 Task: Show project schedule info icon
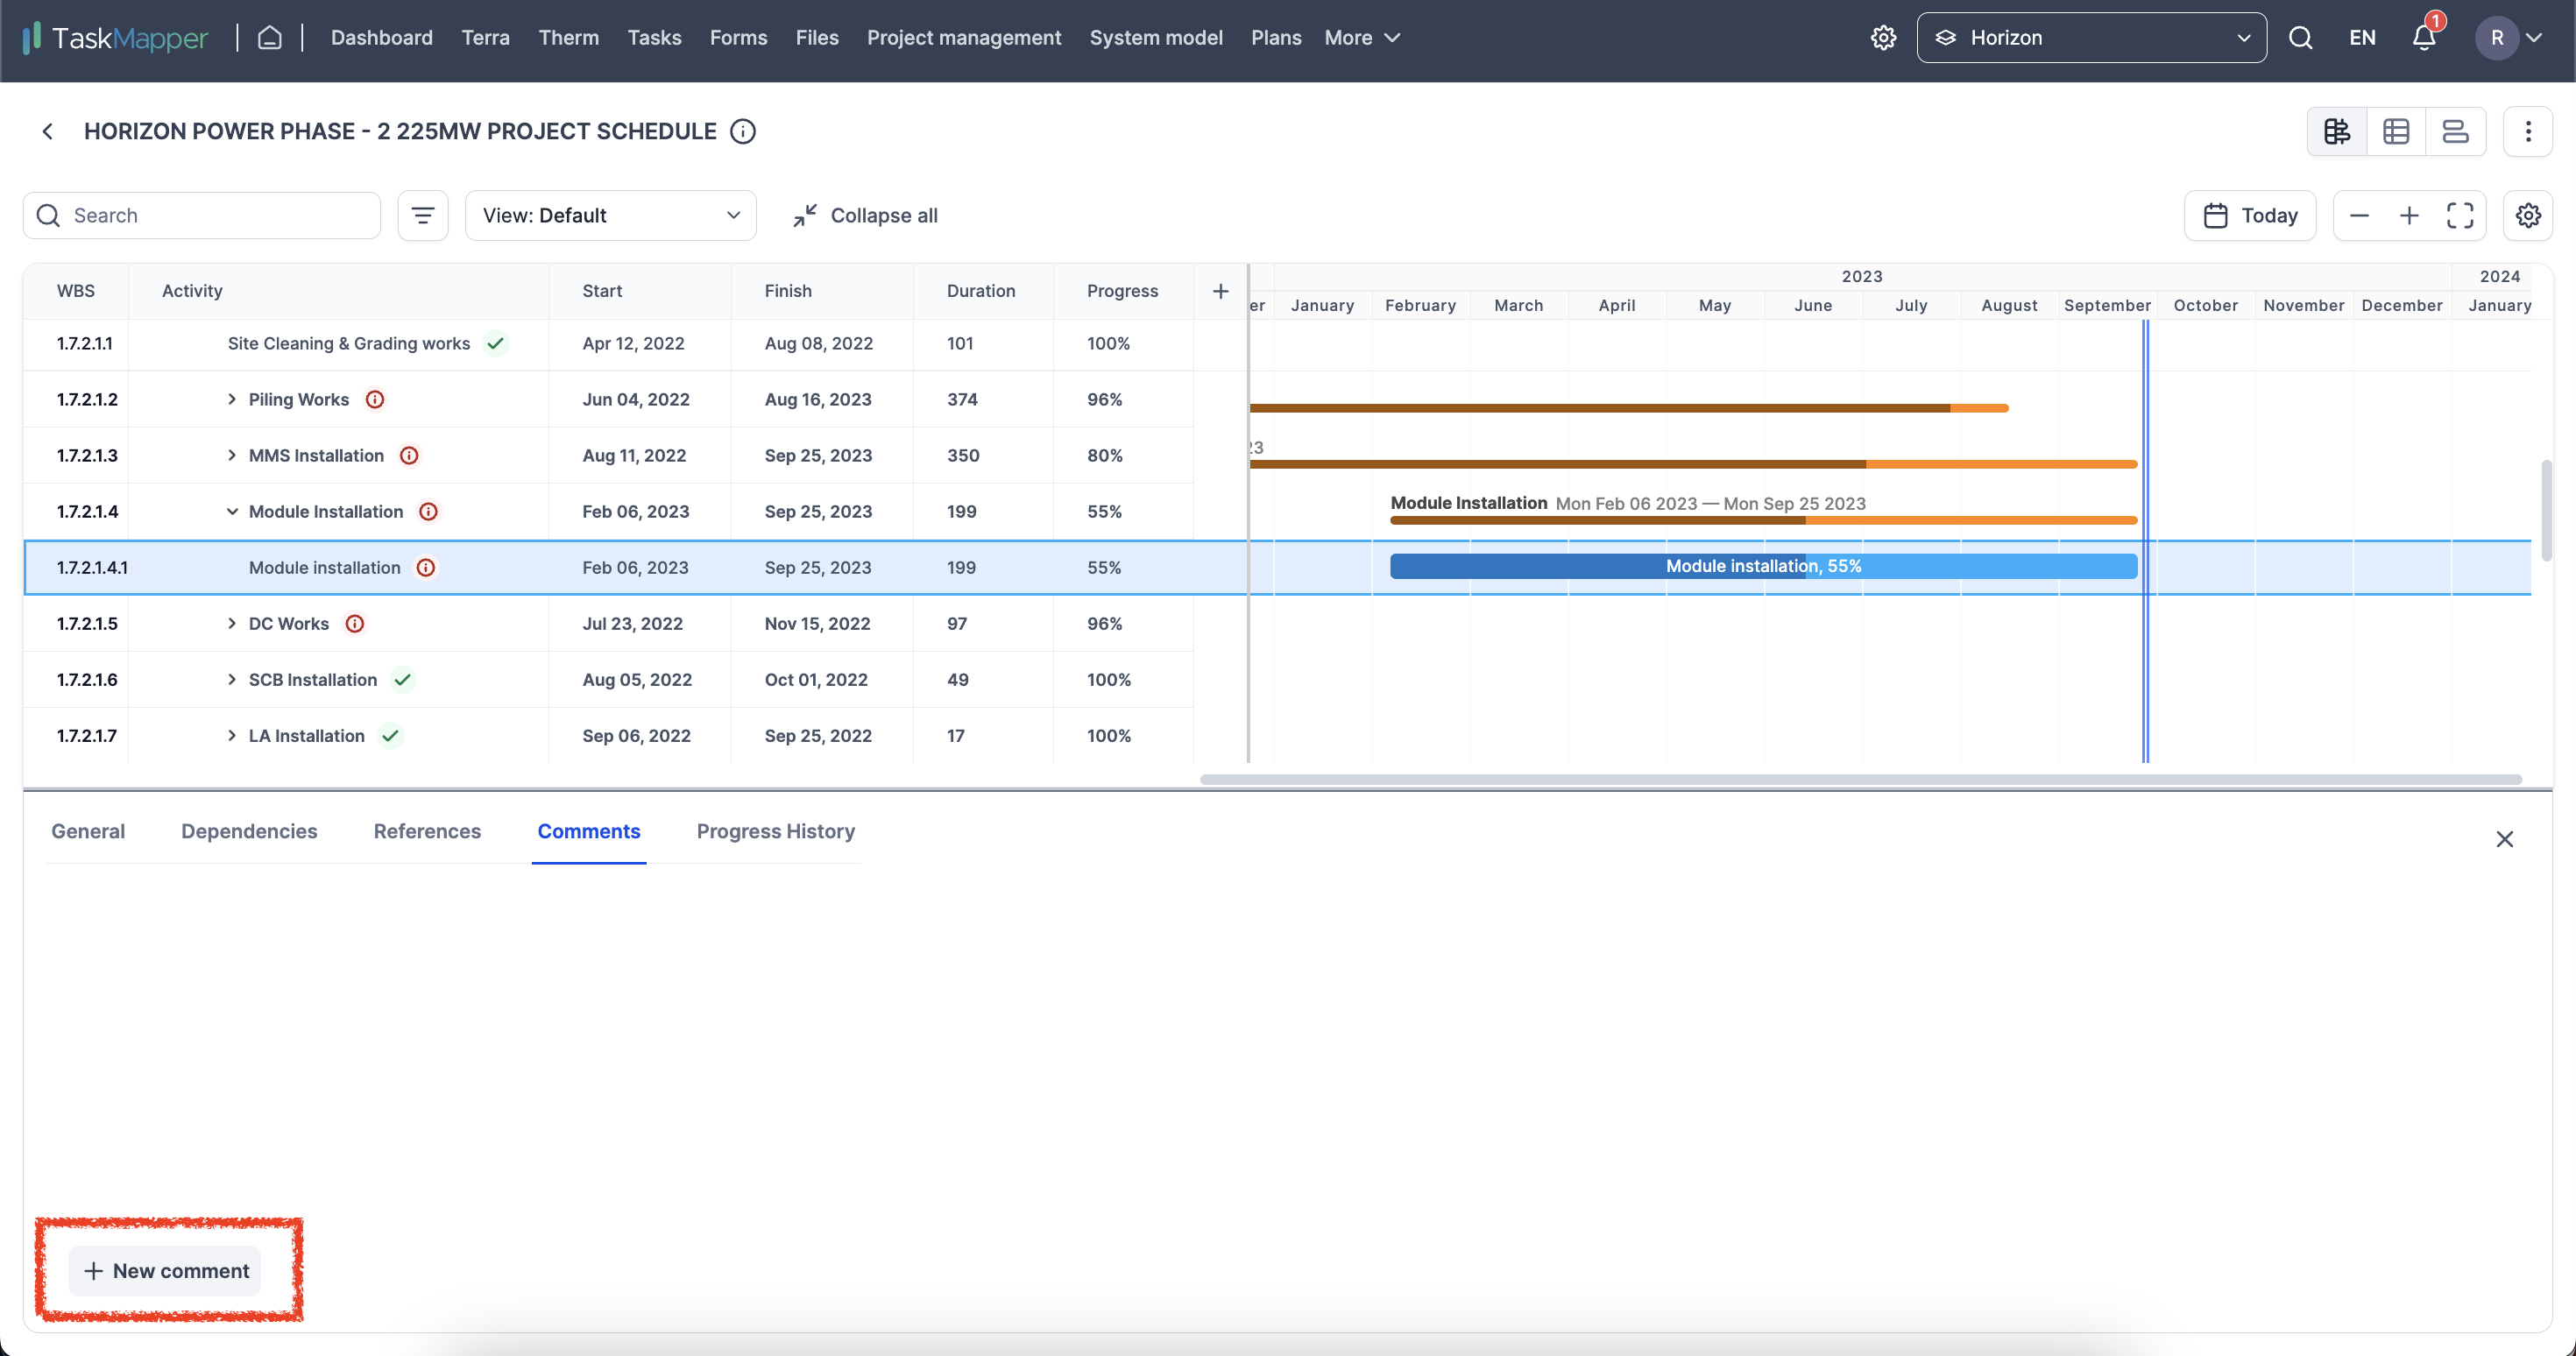(743, 132)
